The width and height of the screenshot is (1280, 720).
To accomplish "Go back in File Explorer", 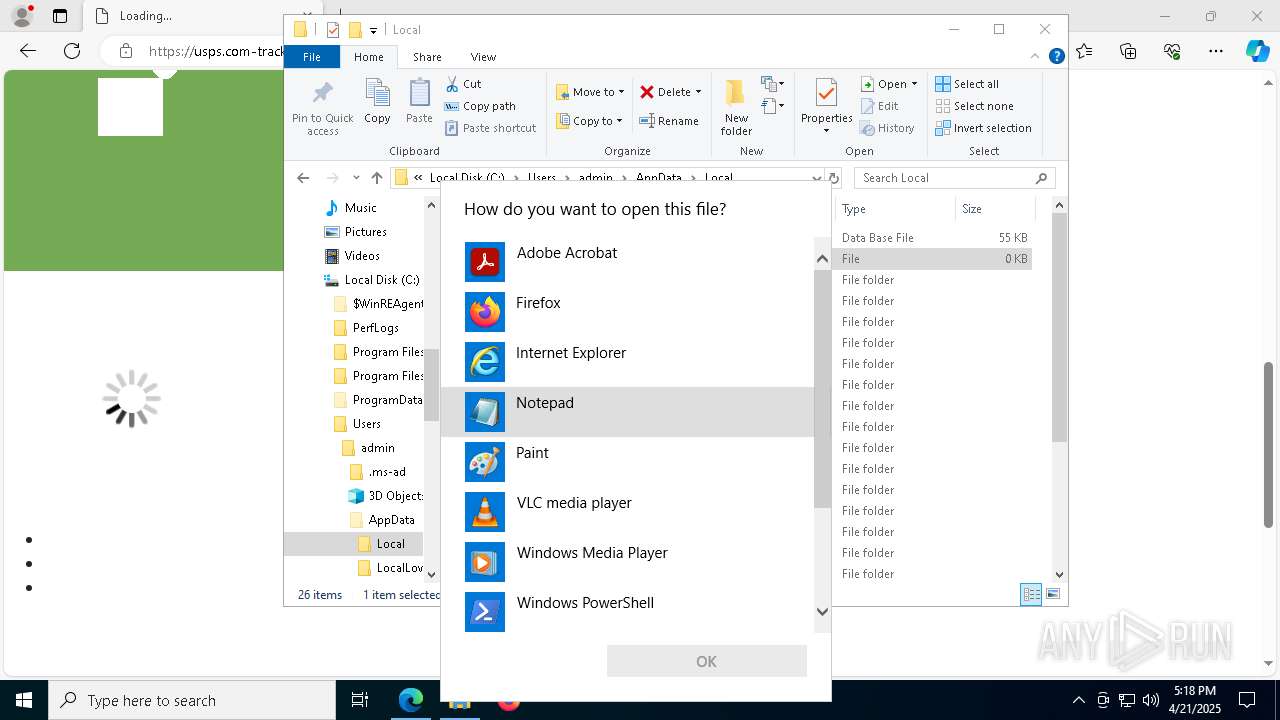I will [303, 178].
